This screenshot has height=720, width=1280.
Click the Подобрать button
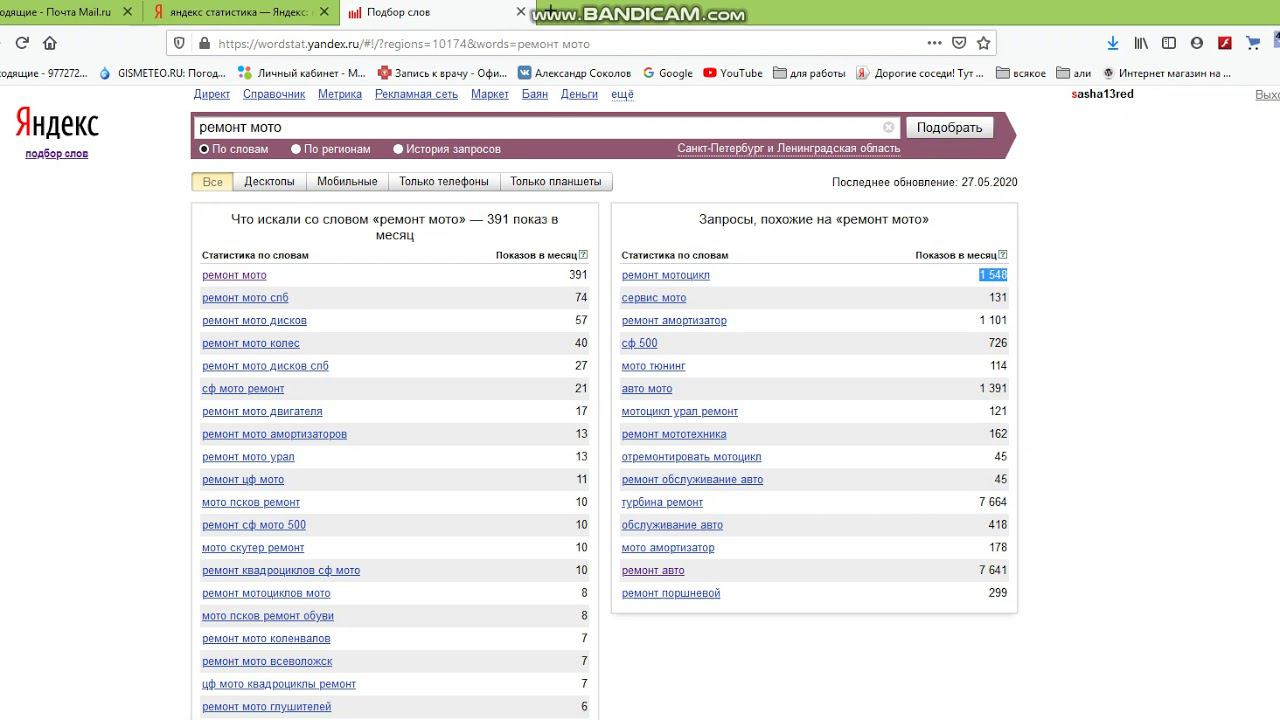tap(950, 127)
